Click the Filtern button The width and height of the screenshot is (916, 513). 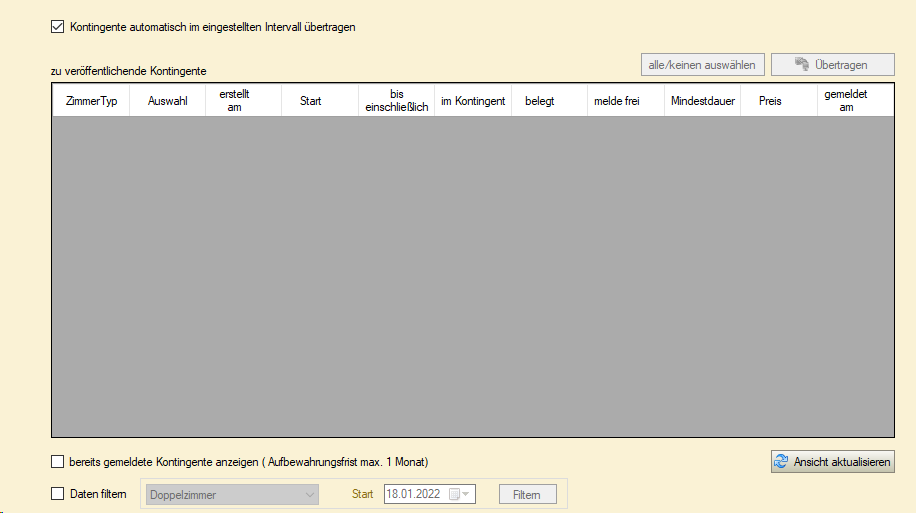[527, 494]
